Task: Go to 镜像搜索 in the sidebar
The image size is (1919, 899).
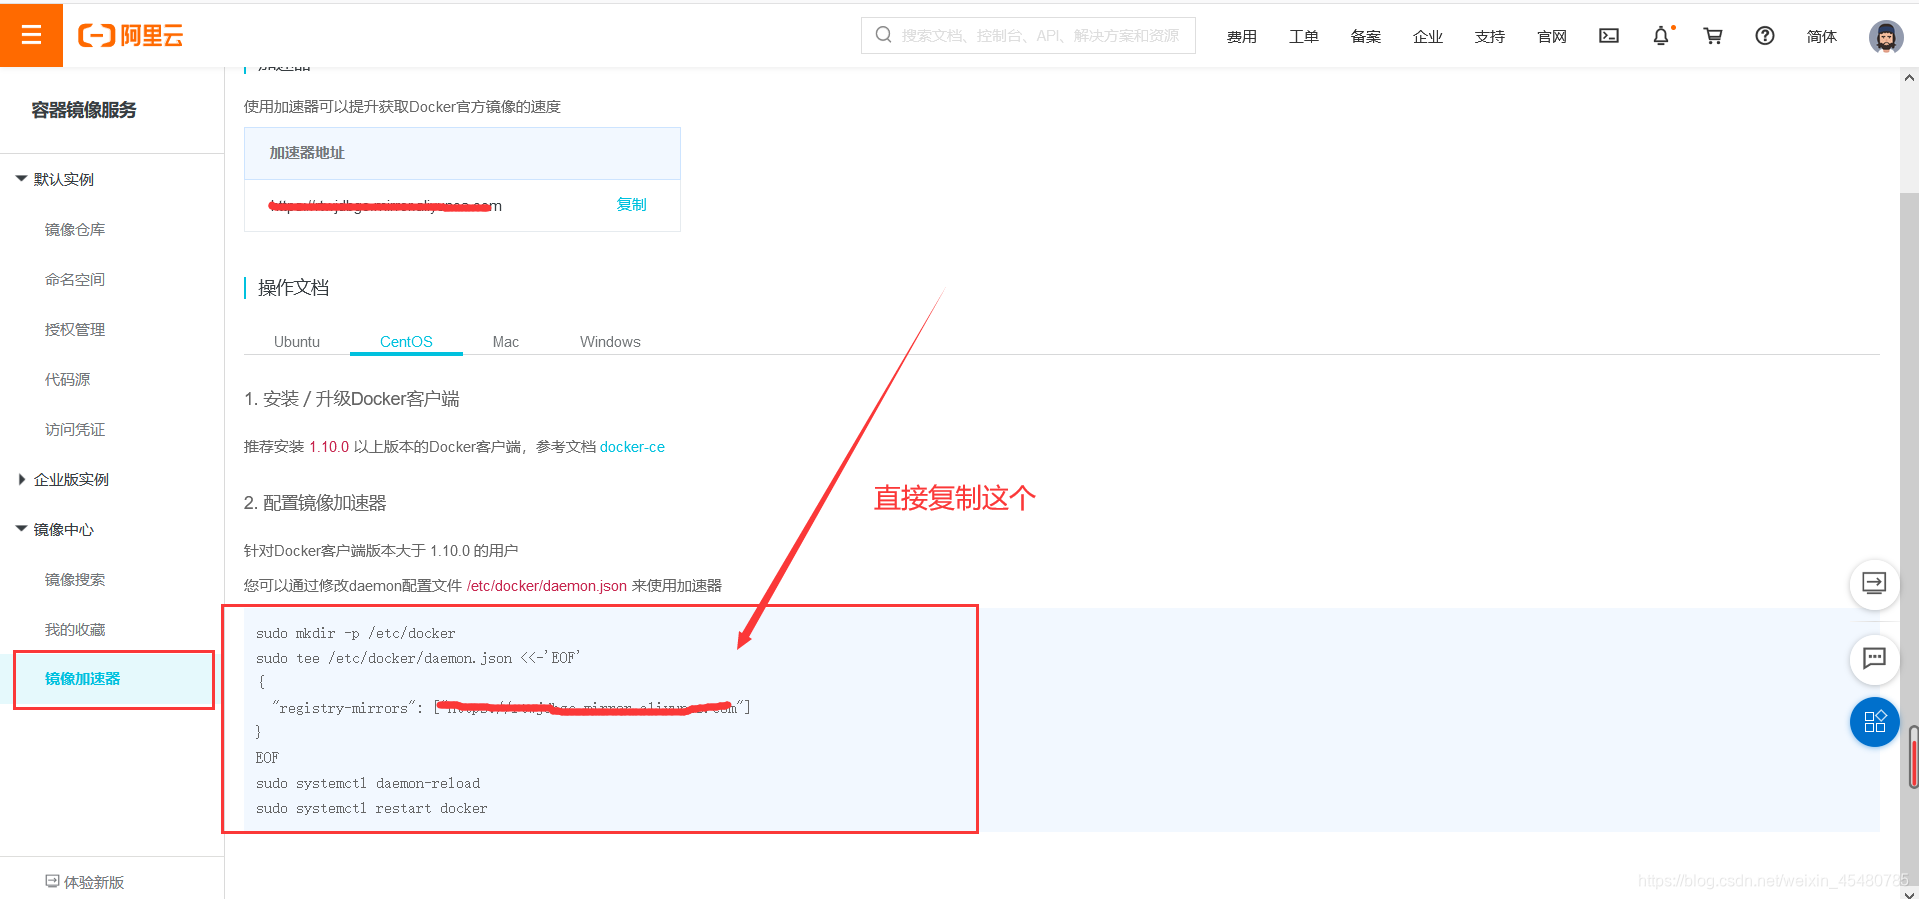Action: [75, 579]
